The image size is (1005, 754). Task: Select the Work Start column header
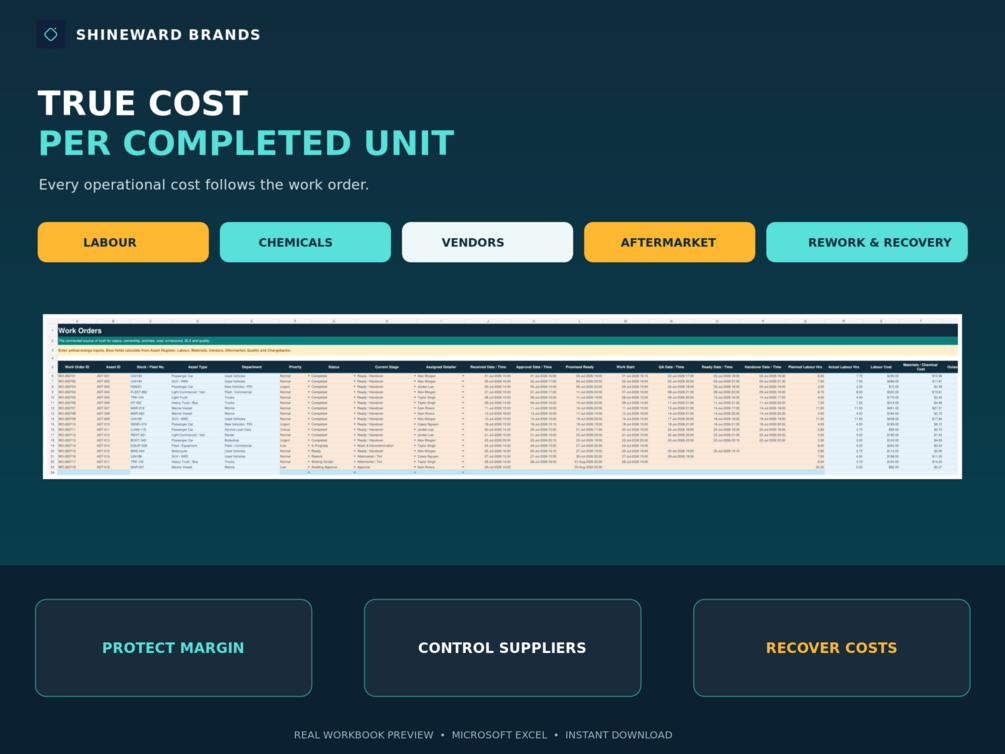coord(626,367)
